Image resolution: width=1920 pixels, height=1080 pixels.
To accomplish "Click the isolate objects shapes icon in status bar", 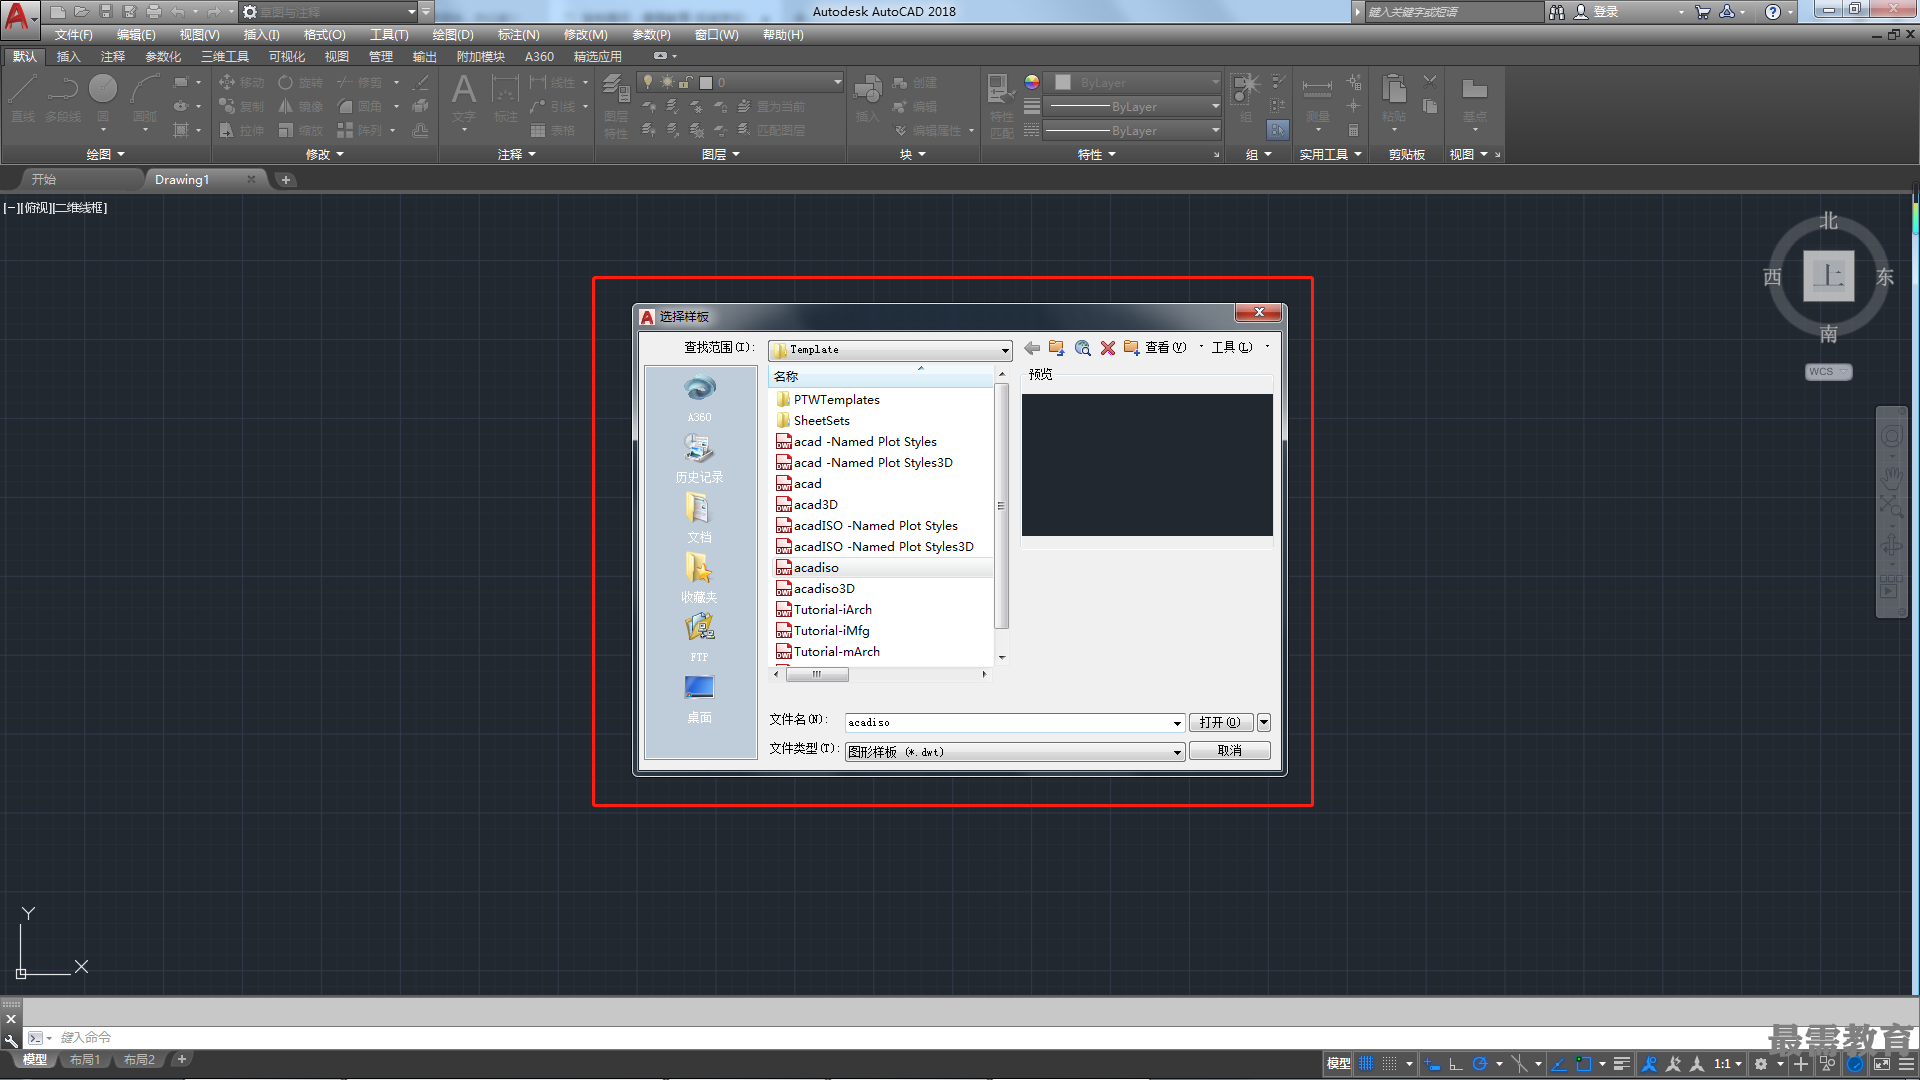I will pyautogui.click(x=1827, y=1064).
